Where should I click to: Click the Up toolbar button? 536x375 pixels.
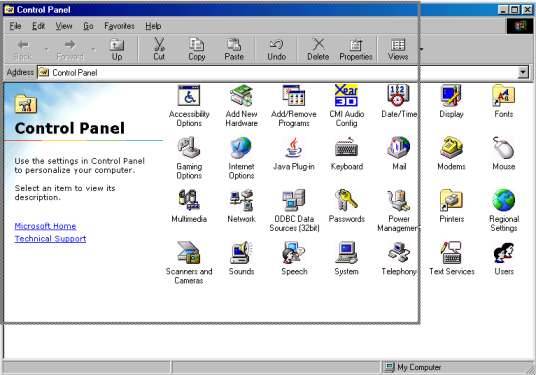(x=117, y=50)
